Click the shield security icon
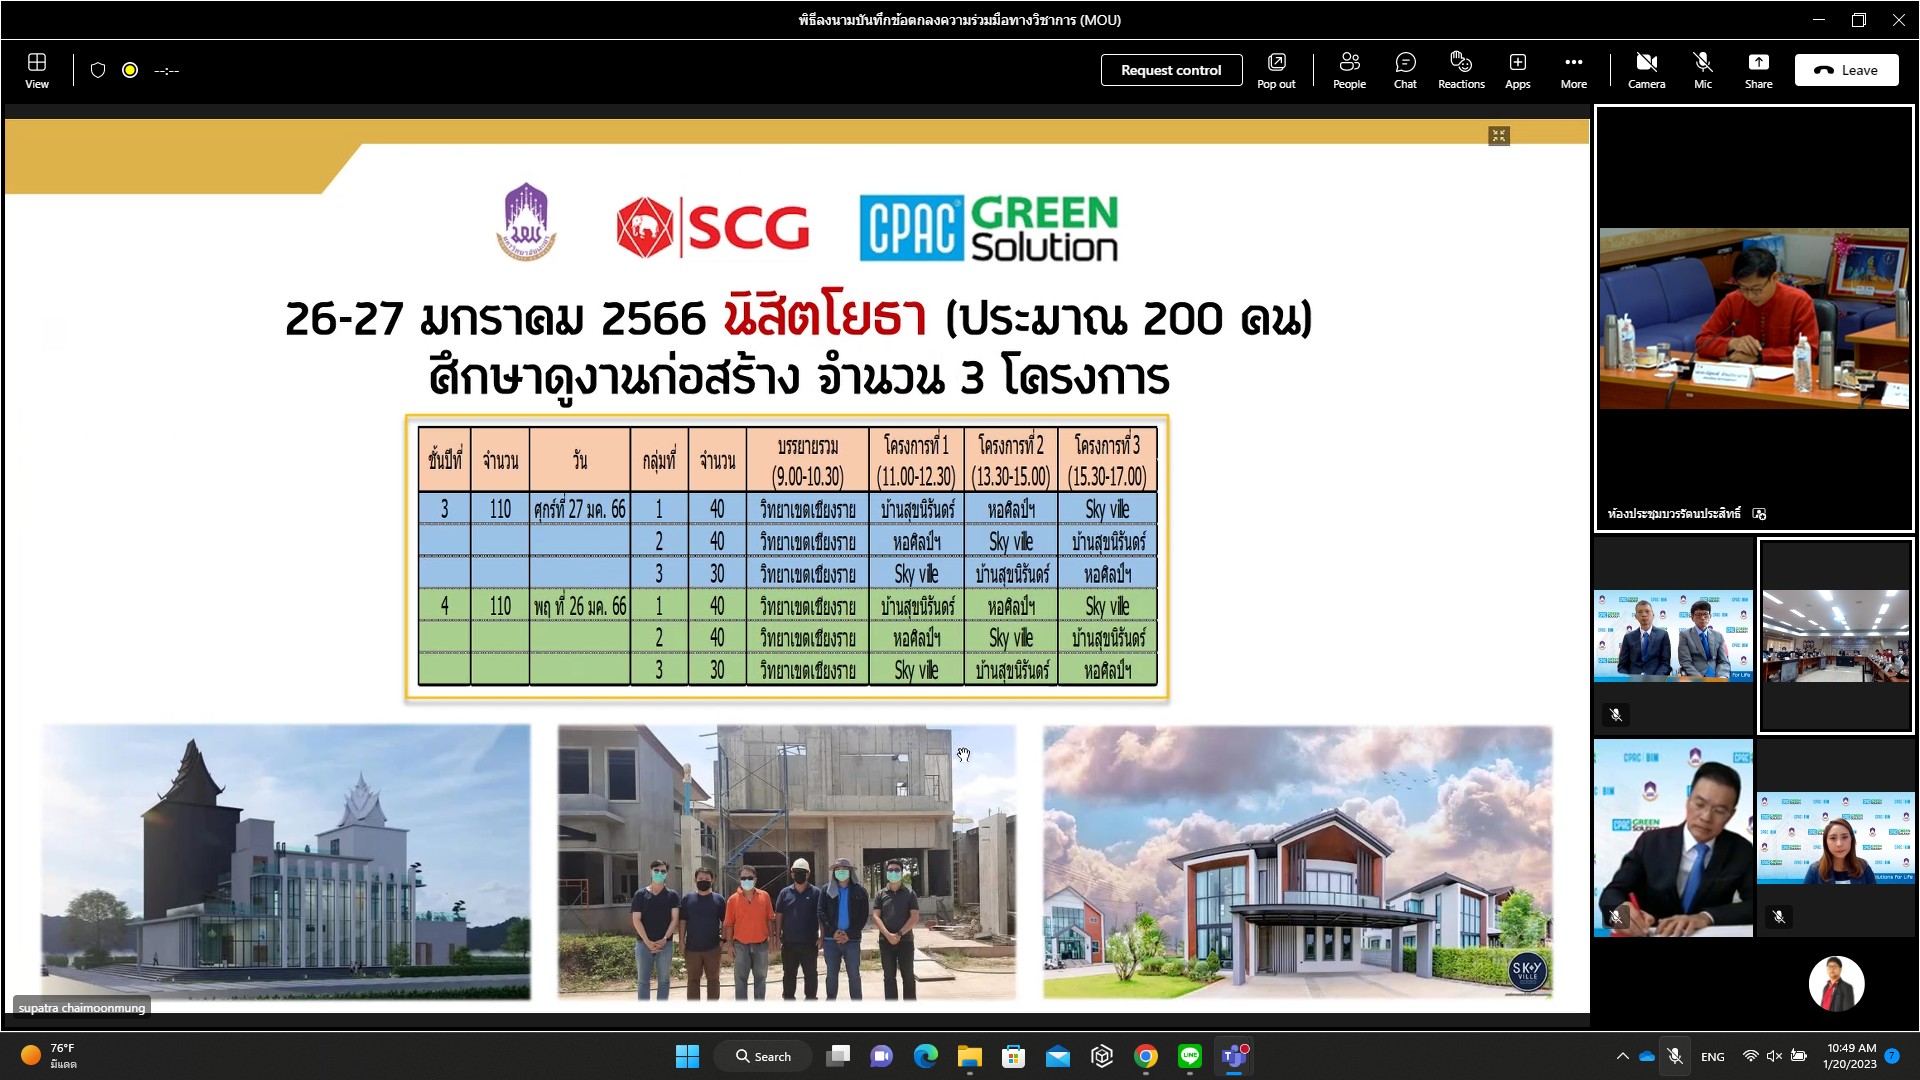The width and height of the screenshot is (1920, 1080). (x=98, y=70)
